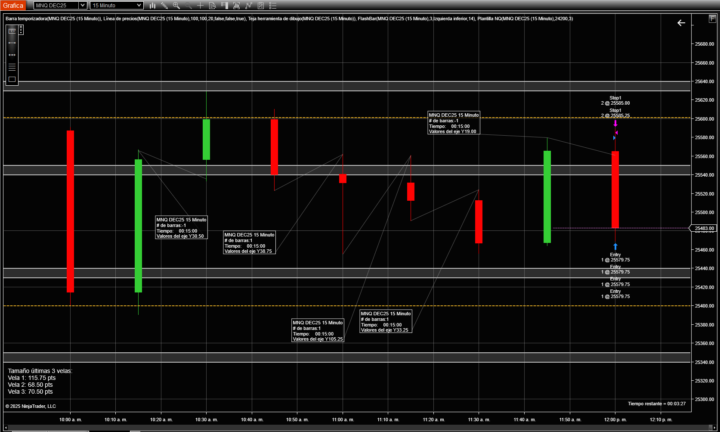Click the zoom out magnifier icon
This screenshot has width=720, height=432.
pos(188,6)
